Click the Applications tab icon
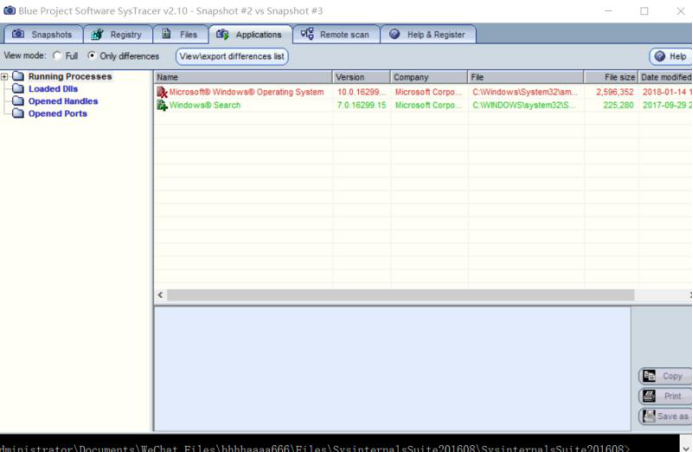 coord(222,34)
